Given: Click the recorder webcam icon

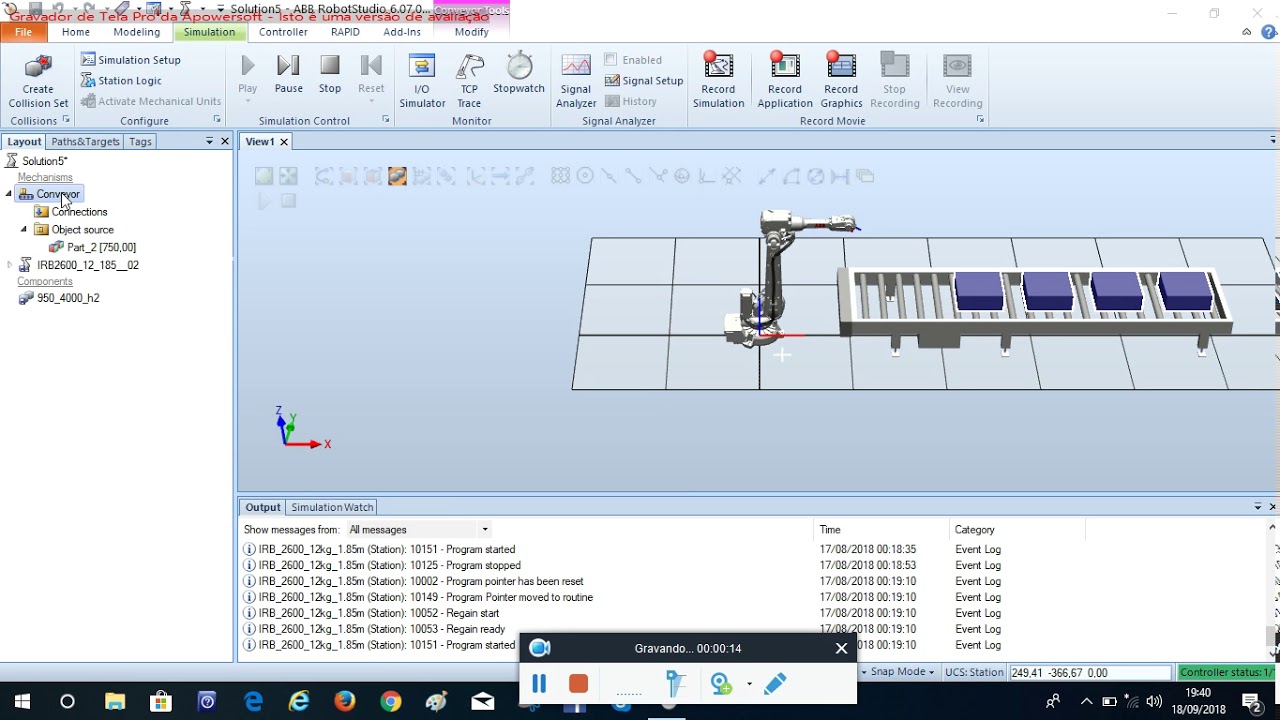Looking at the screenshot, I should pyautogui.click(x=721, y=684).
